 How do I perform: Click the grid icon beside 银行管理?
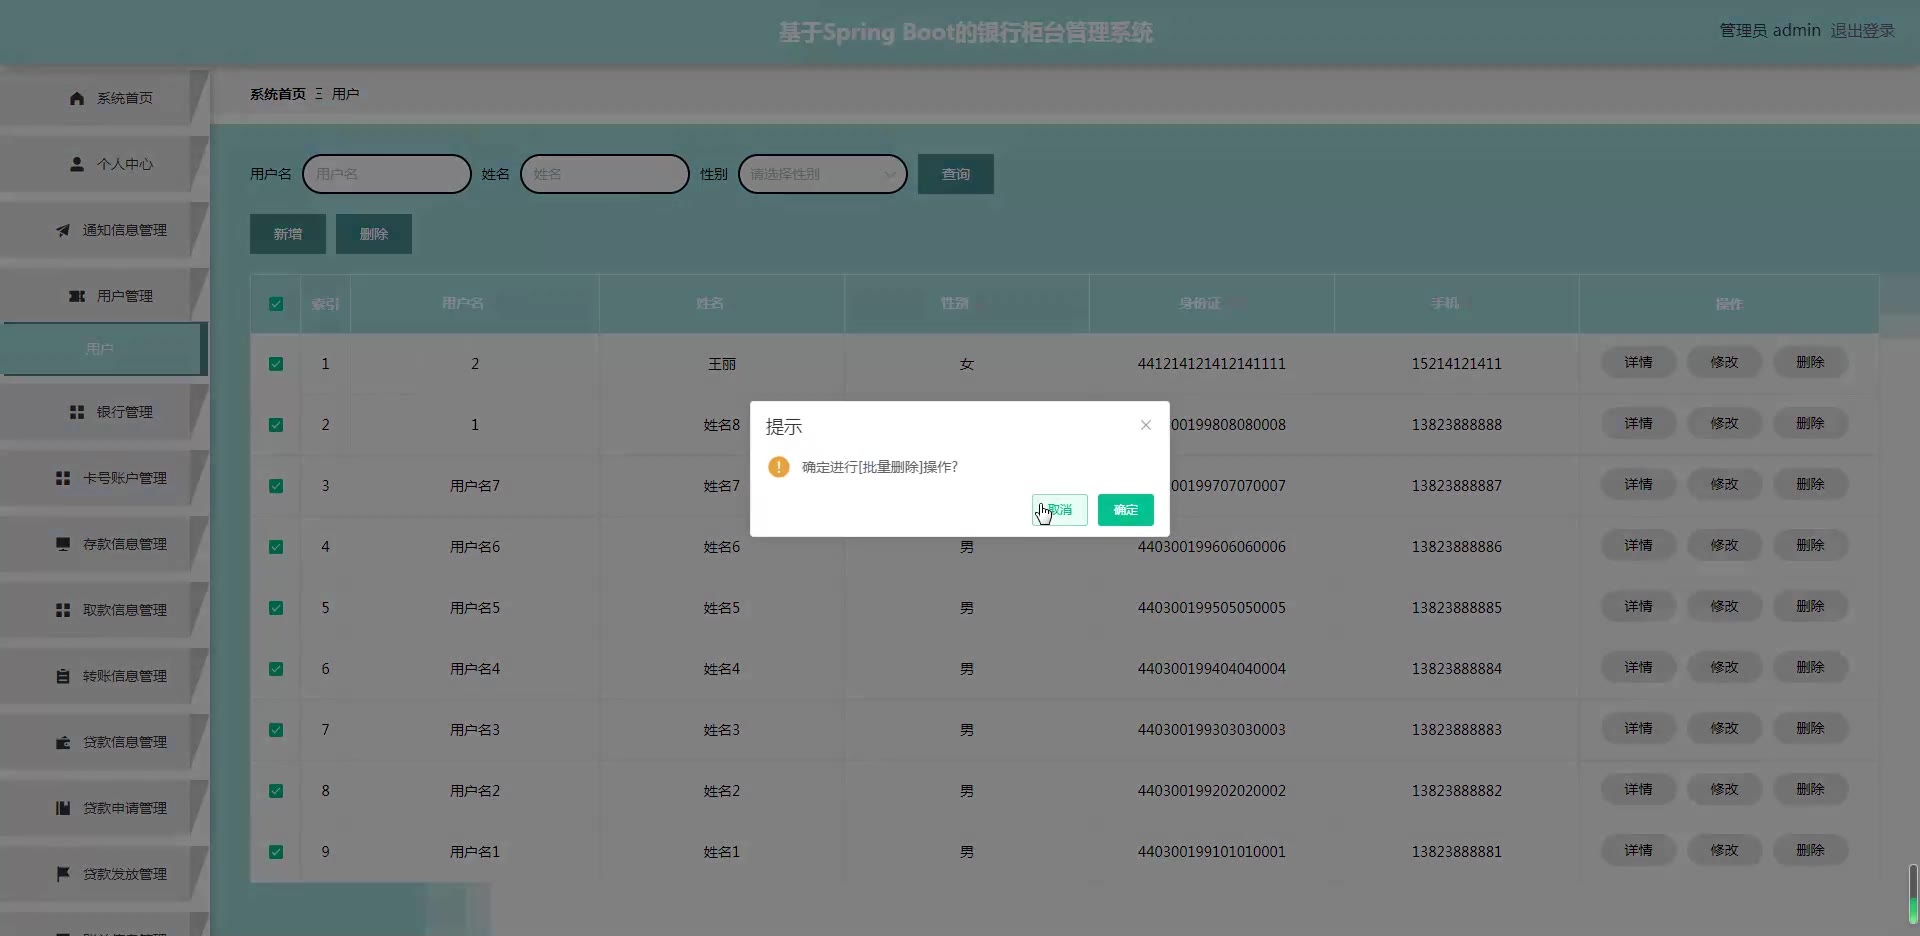pyautogui.click(x=77, y=412)
